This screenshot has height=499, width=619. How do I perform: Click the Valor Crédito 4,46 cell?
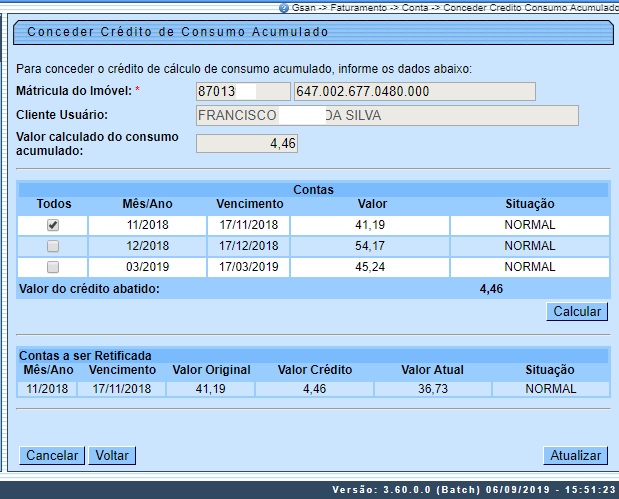point(315,389)
